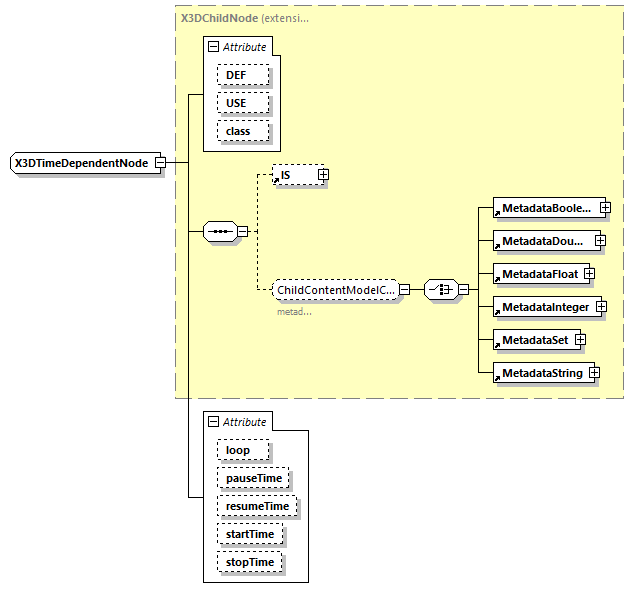Open the X3DChildNode extension type label
Viewport: 634px width, 600px height.
click(242, 18)
